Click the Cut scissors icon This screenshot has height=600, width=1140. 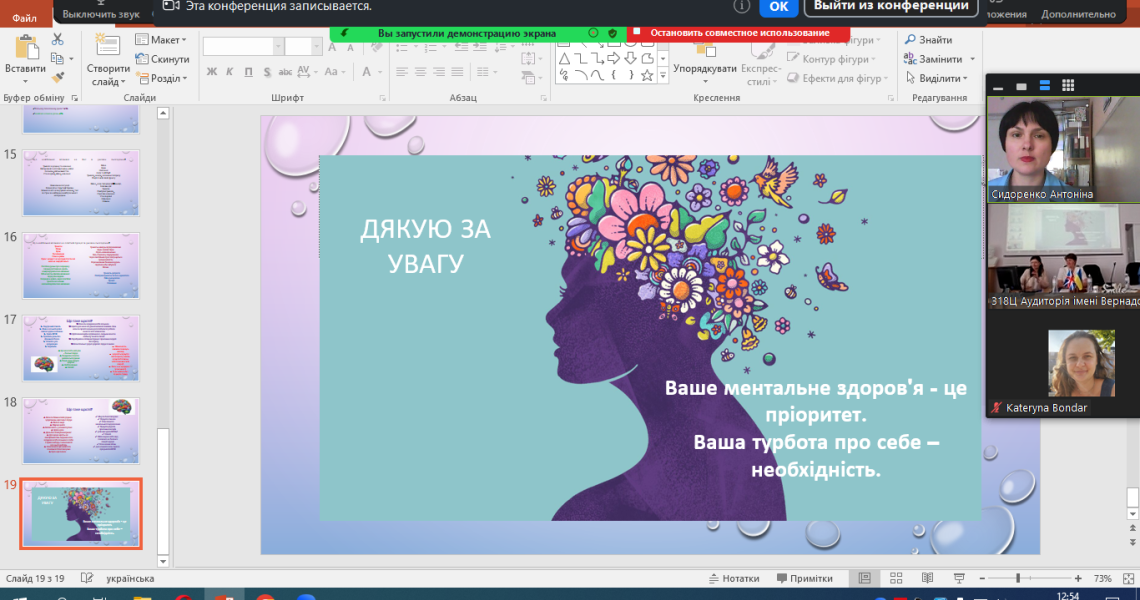(x=57, y=40)
